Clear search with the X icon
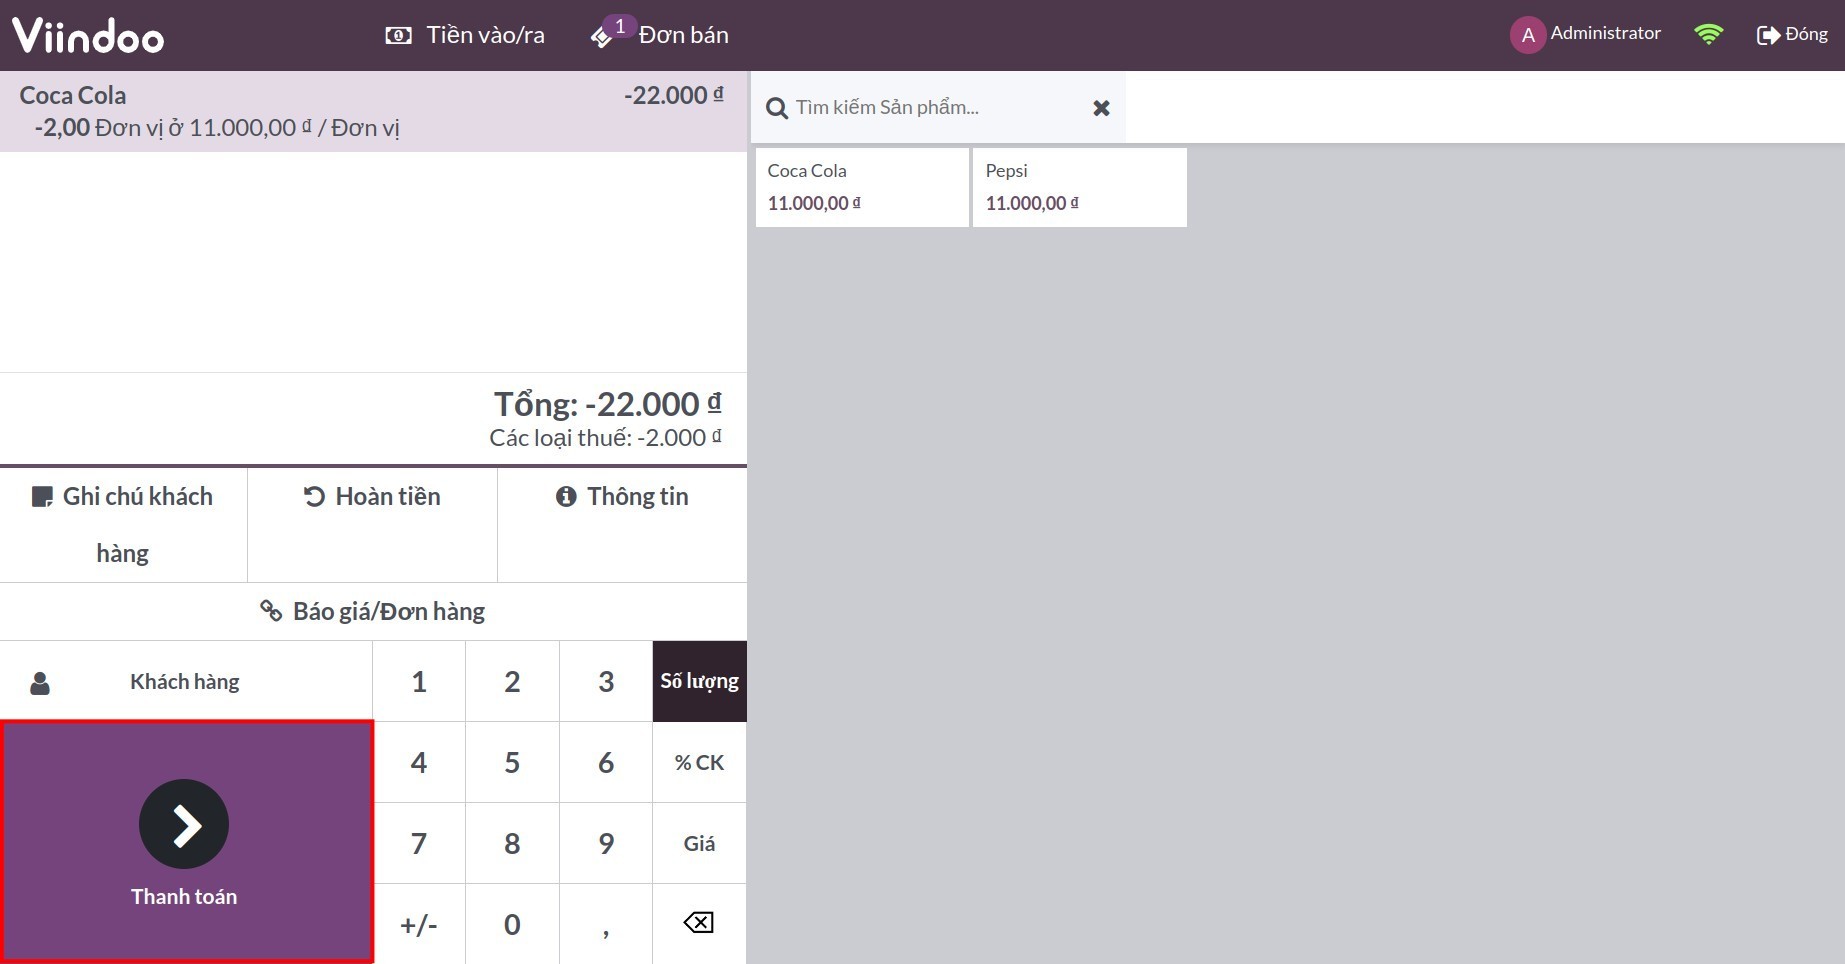This screenshot has height=964, width=1845. click(x=1101, y=108)
